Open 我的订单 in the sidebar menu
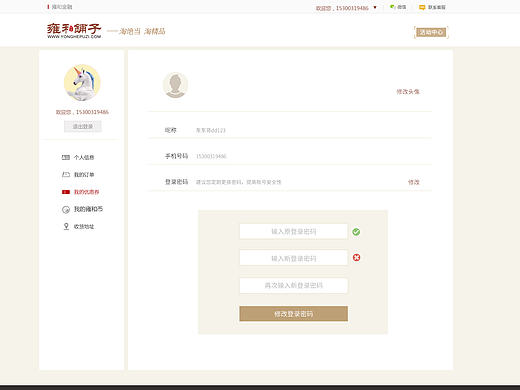 click(78, 175)
